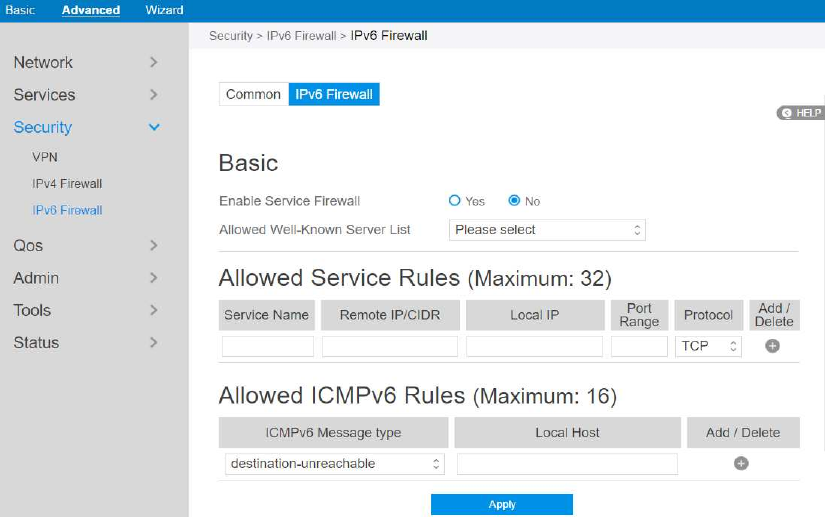The width and height of the screenshot is (825, 517).
Task: Open the ICMPv6 Message type dropdown
Action: click(x=336, y=464)
